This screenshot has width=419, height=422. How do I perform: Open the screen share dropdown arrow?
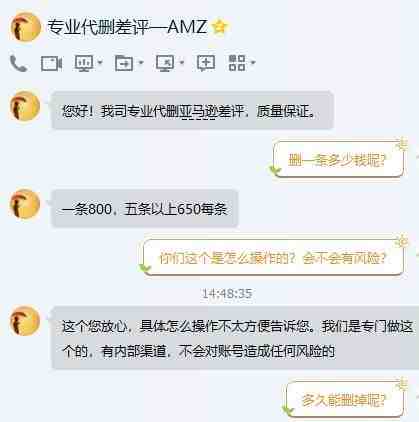(x=100, y=62)
